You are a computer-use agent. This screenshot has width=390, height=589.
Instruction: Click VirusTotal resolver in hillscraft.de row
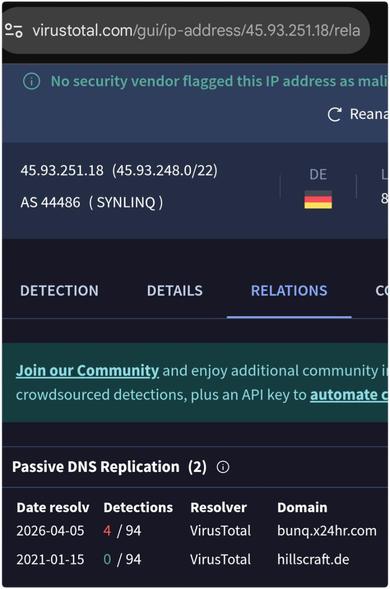221,559
